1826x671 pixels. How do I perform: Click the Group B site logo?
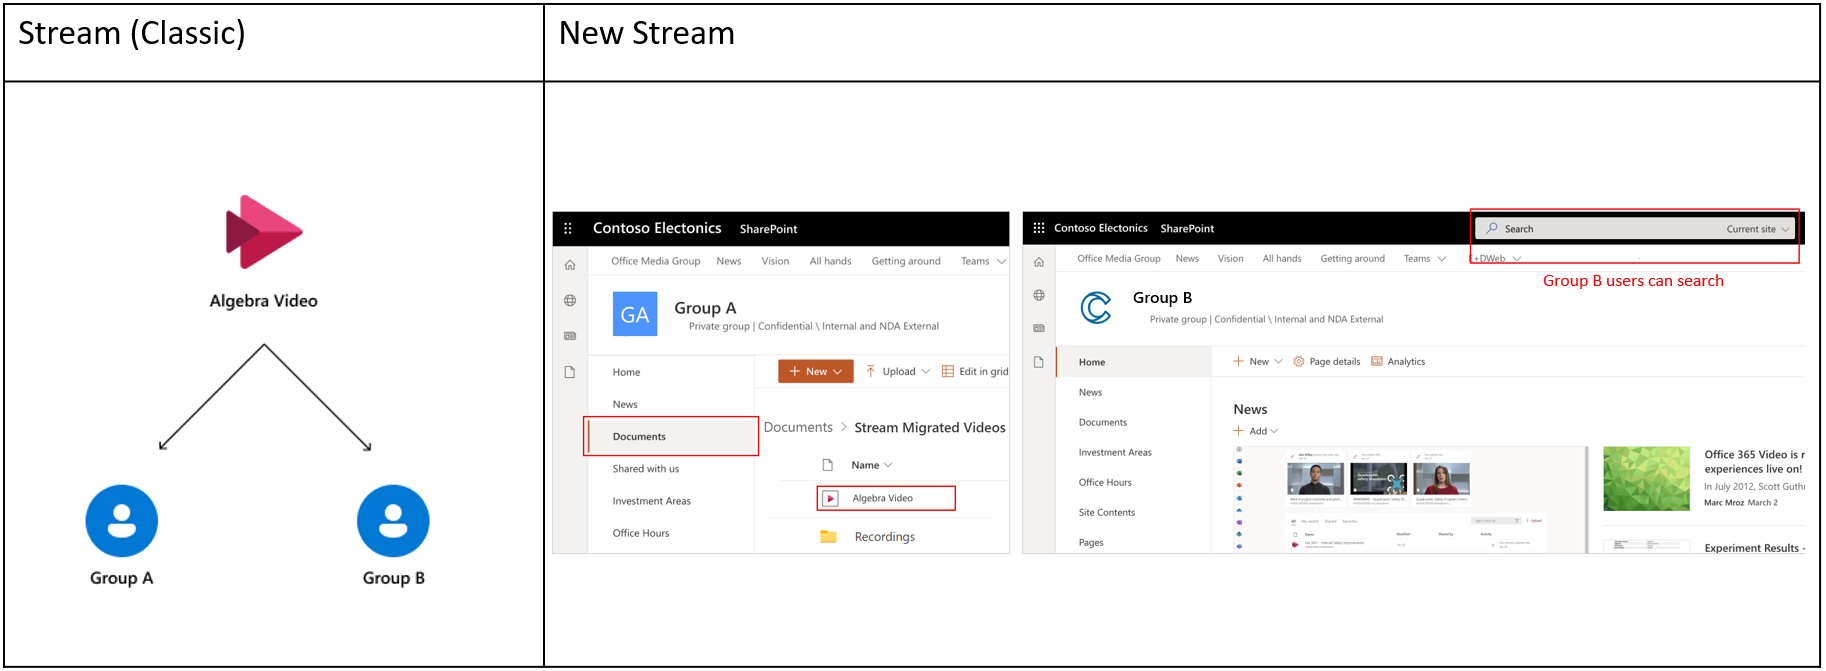(1096, 307)
